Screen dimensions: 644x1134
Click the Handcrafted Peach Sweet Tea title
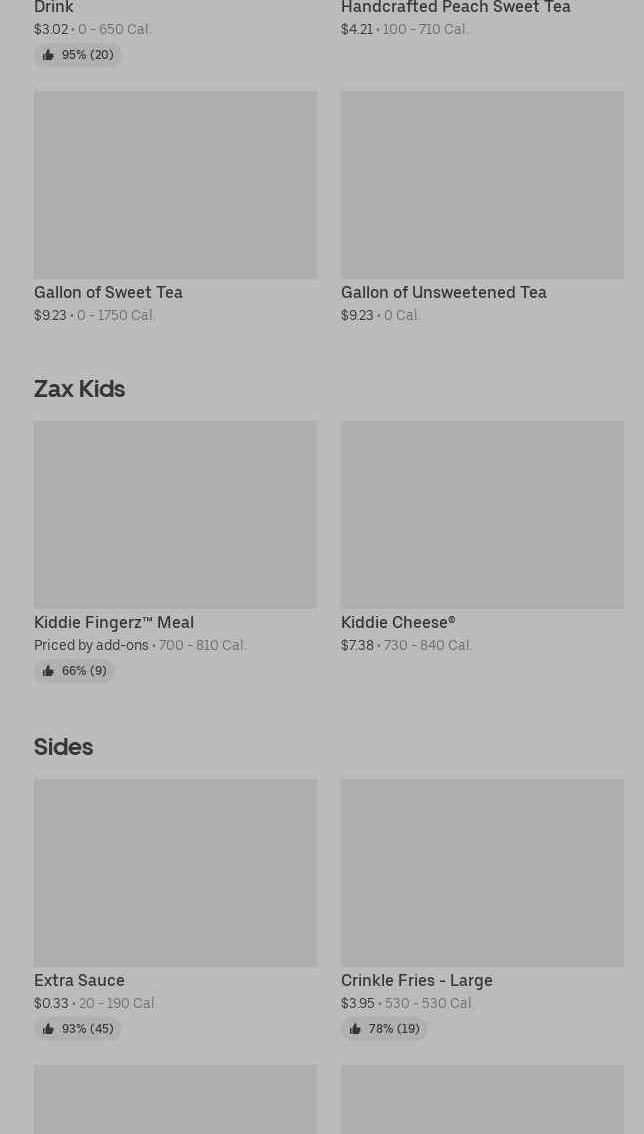(x=455, y=8)
